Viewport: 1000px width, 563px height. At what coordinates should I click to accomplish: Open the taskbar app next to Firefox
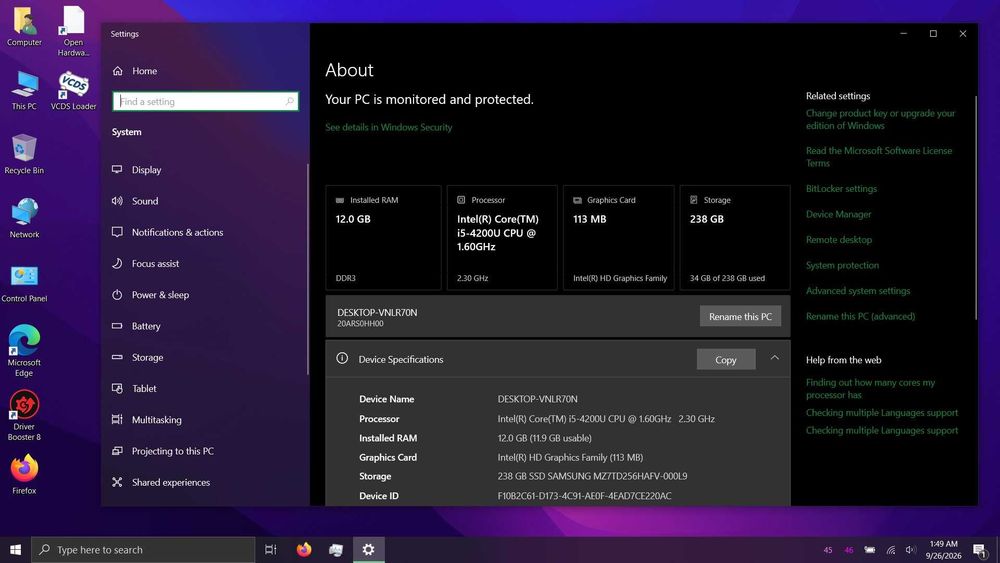point(336,550)
